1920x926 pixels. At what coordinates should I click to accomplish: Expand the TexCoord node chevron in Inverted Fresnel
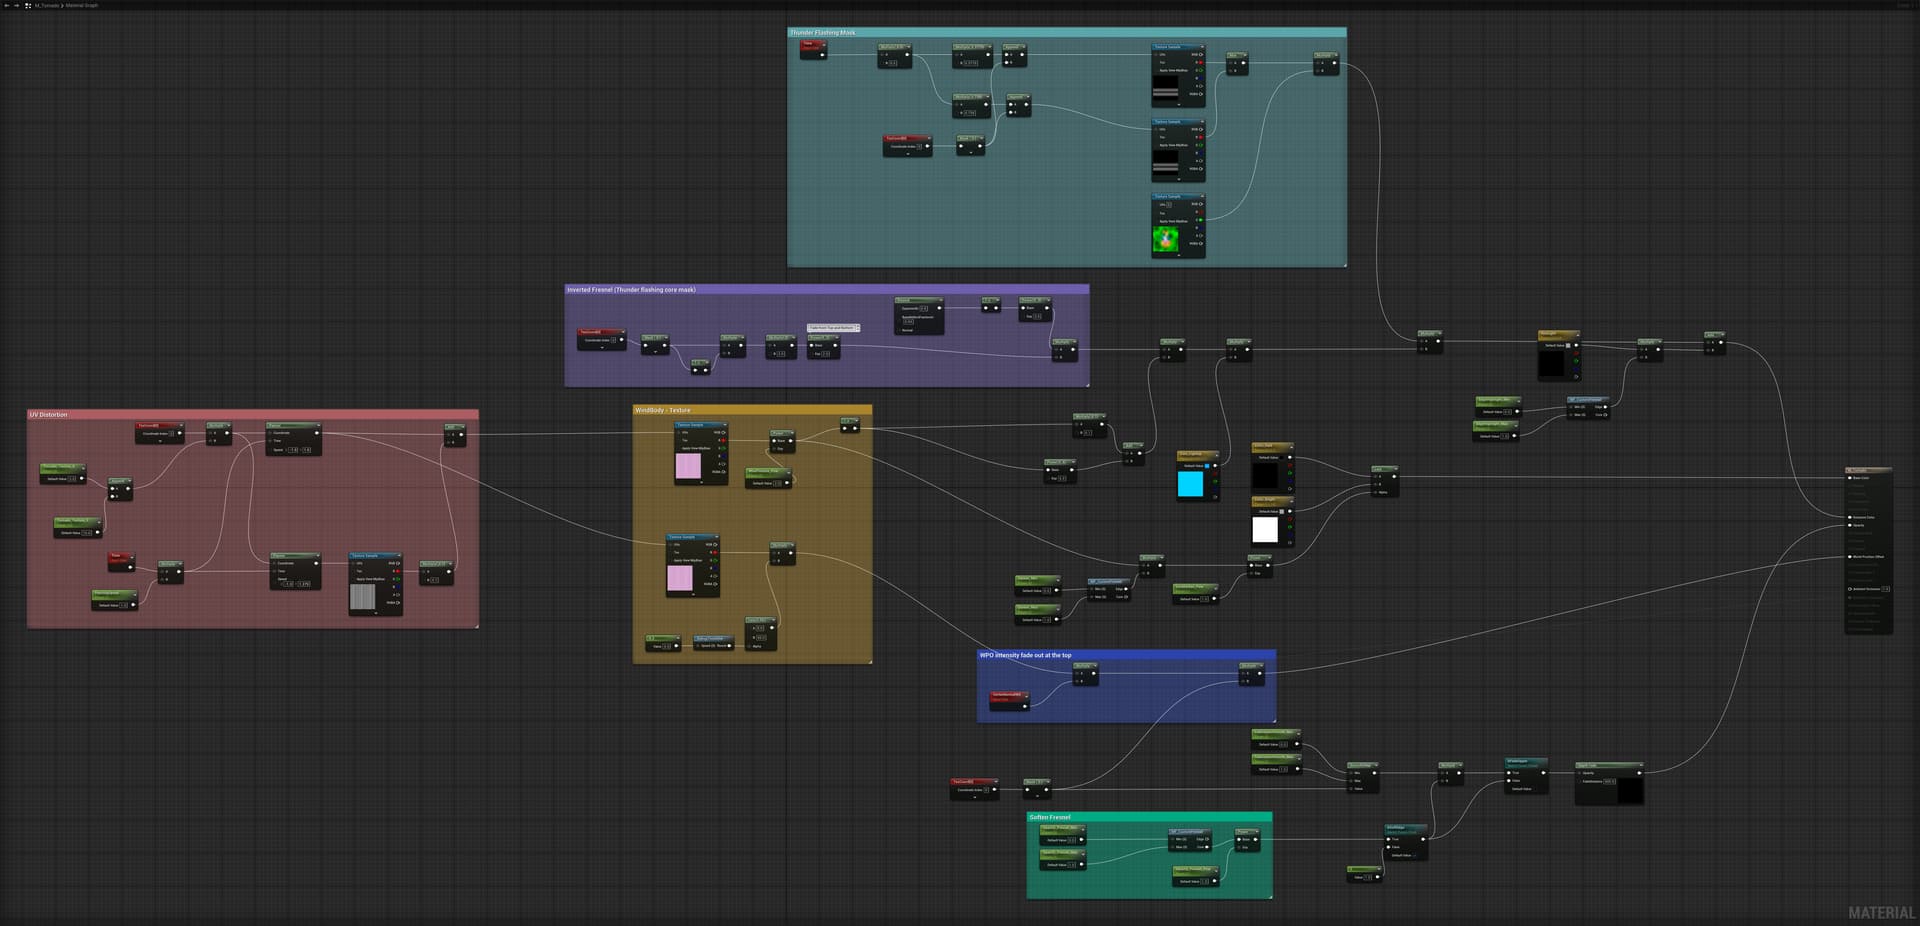(601, 347)
